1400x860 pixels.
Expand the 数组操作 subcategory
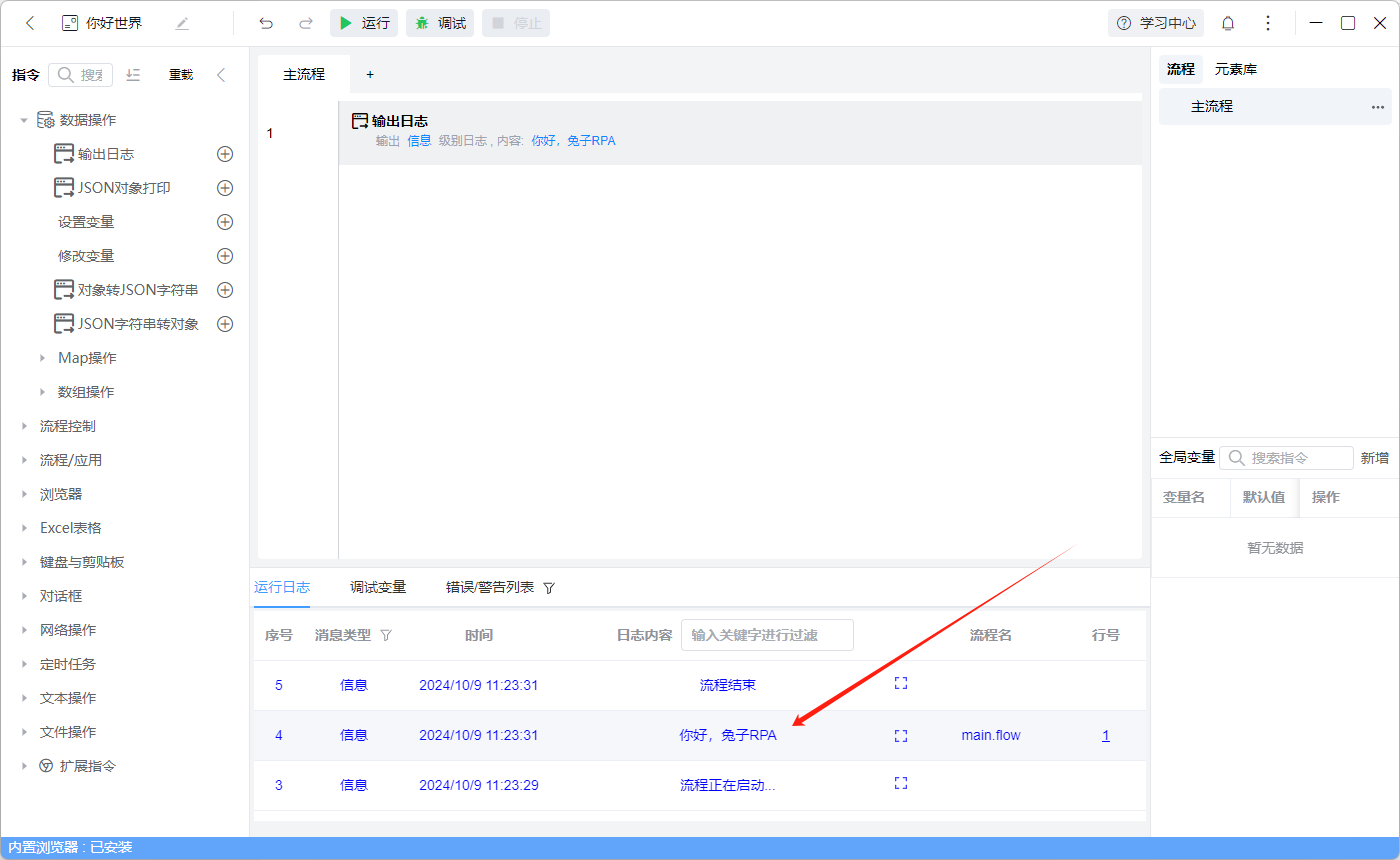tap(43, 392)
